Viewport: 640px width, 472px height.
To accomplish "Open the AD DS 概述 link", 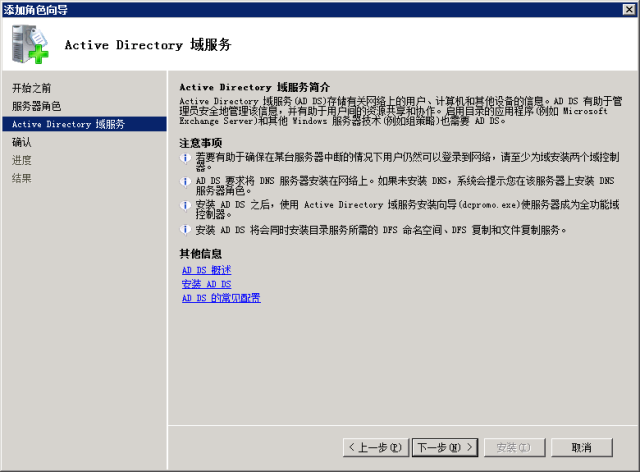I will [207, 270].
